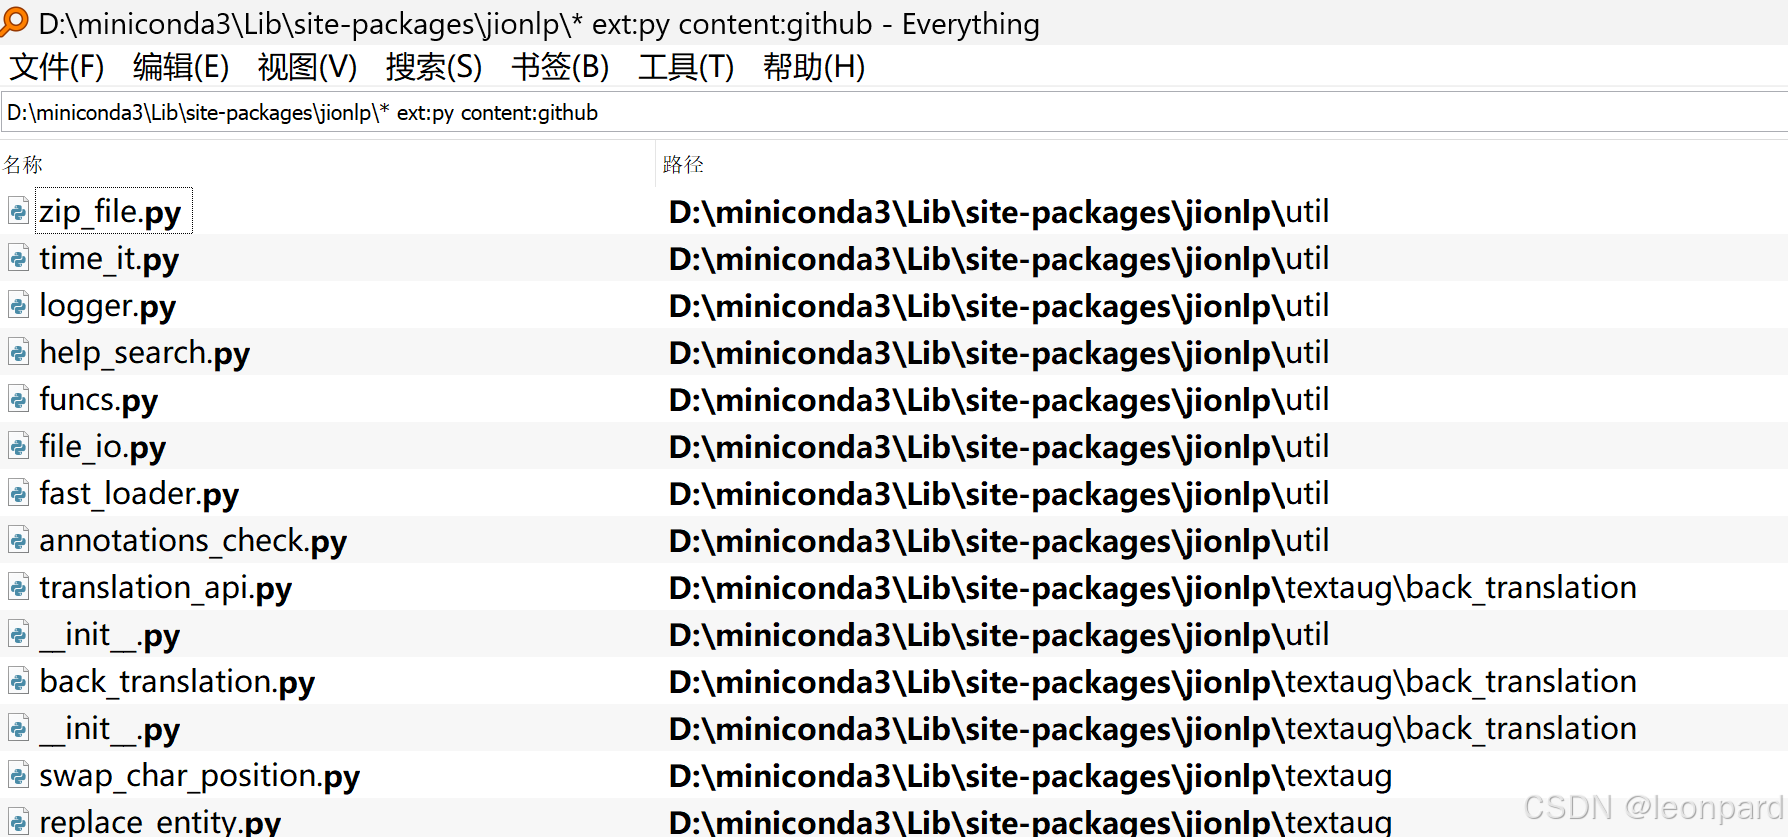Open the 帮助(H) menu
The width and height of the screenshot is (1788, 837).
(x=814, y=67)
